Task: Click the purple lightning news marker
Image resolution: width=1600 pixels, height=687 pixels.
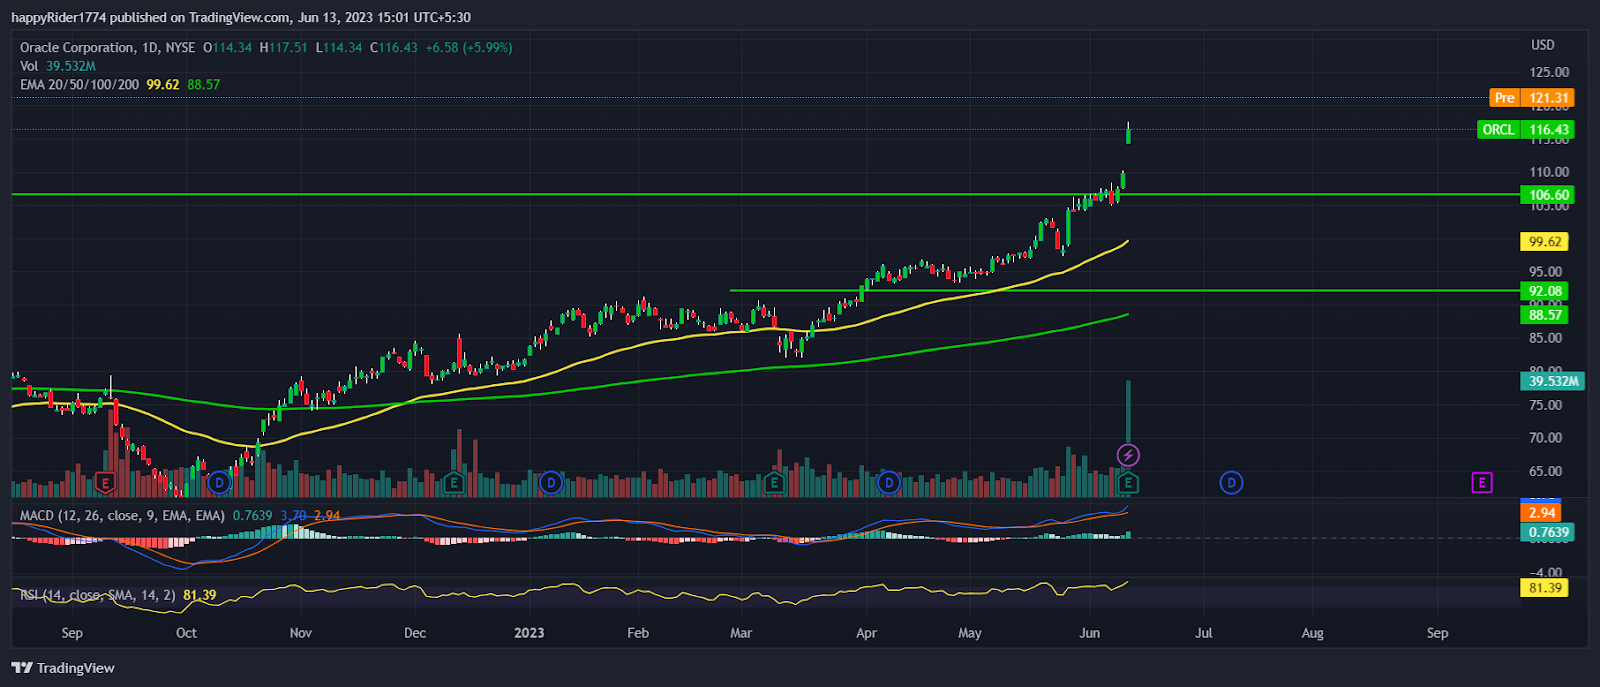Action: (1128, 456)
